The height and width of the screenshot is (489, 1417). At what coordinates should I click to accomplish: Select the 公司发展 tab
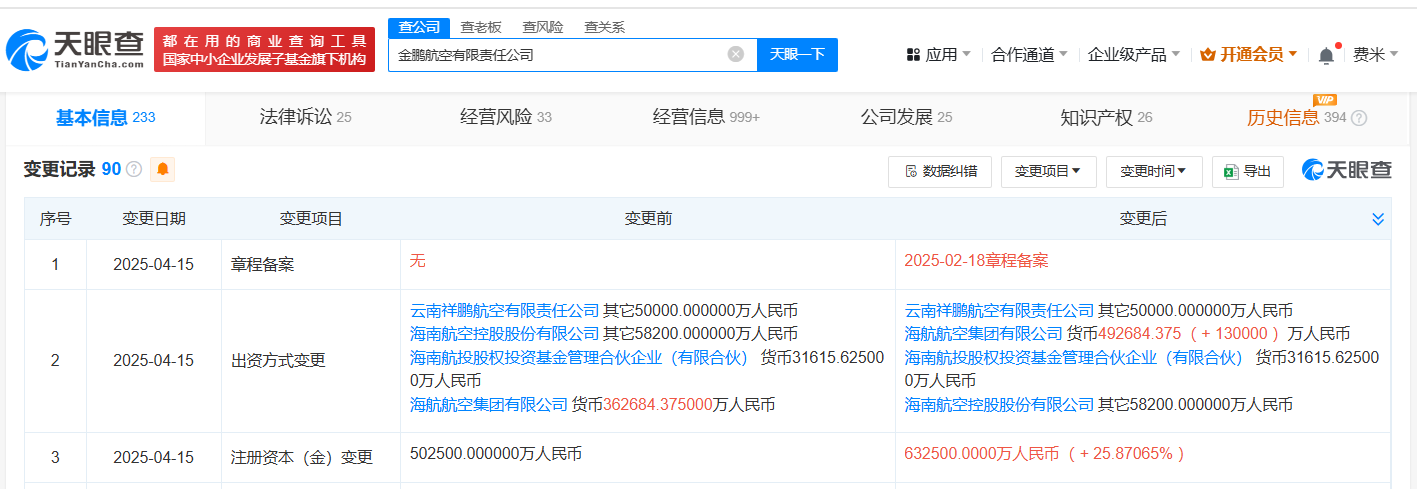tap(906, 118)
